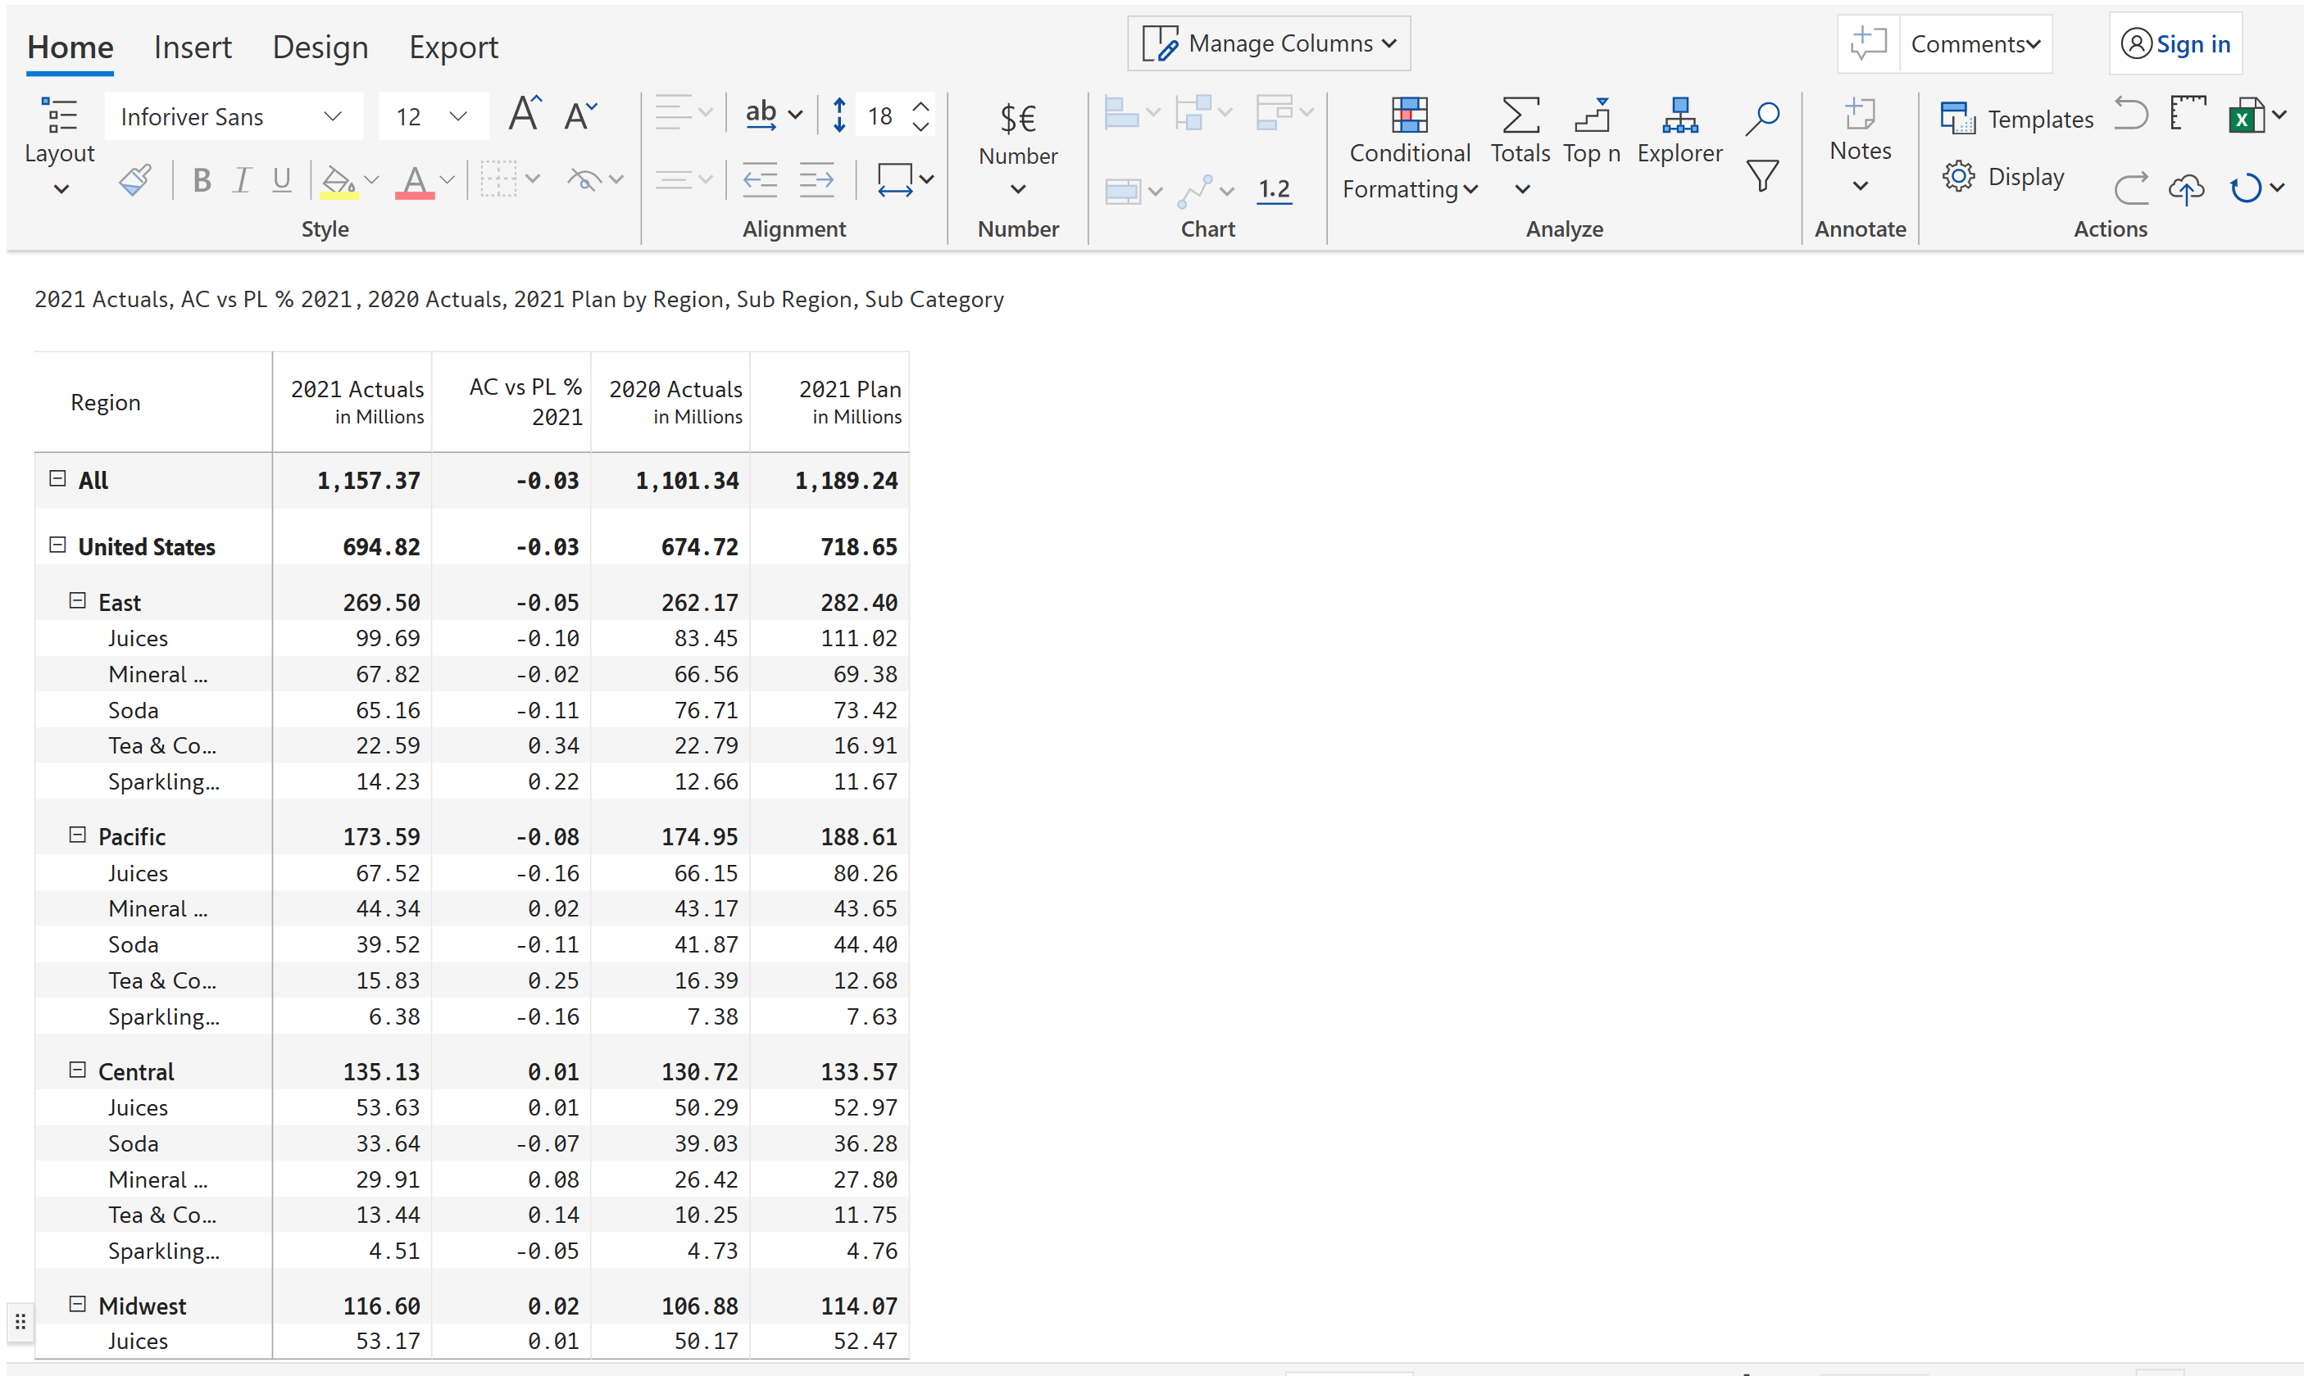Increase font size with large A icon
This screenshot has width=2304, height=1376.
(x=524, y=115)
